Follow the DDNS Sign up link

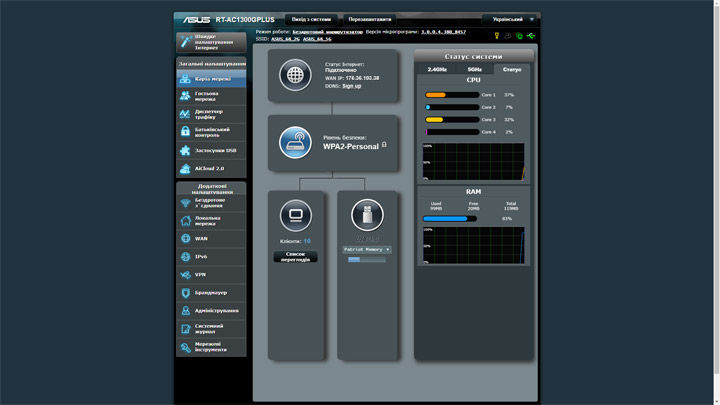[352, 86]
